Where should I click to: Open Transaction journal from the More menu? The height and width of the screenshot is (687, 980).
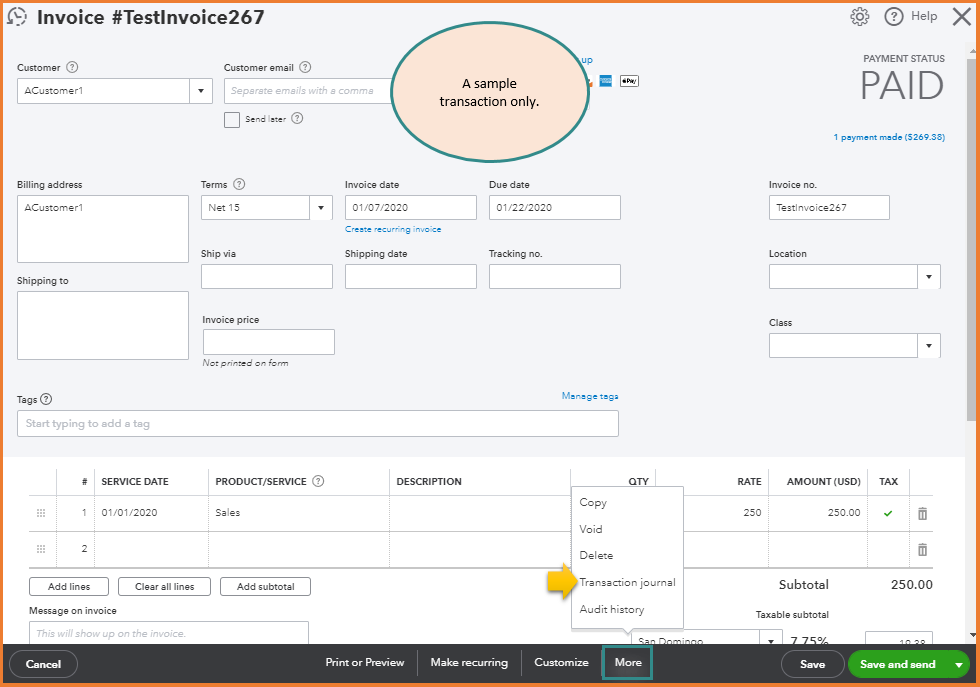coord(628,582)
